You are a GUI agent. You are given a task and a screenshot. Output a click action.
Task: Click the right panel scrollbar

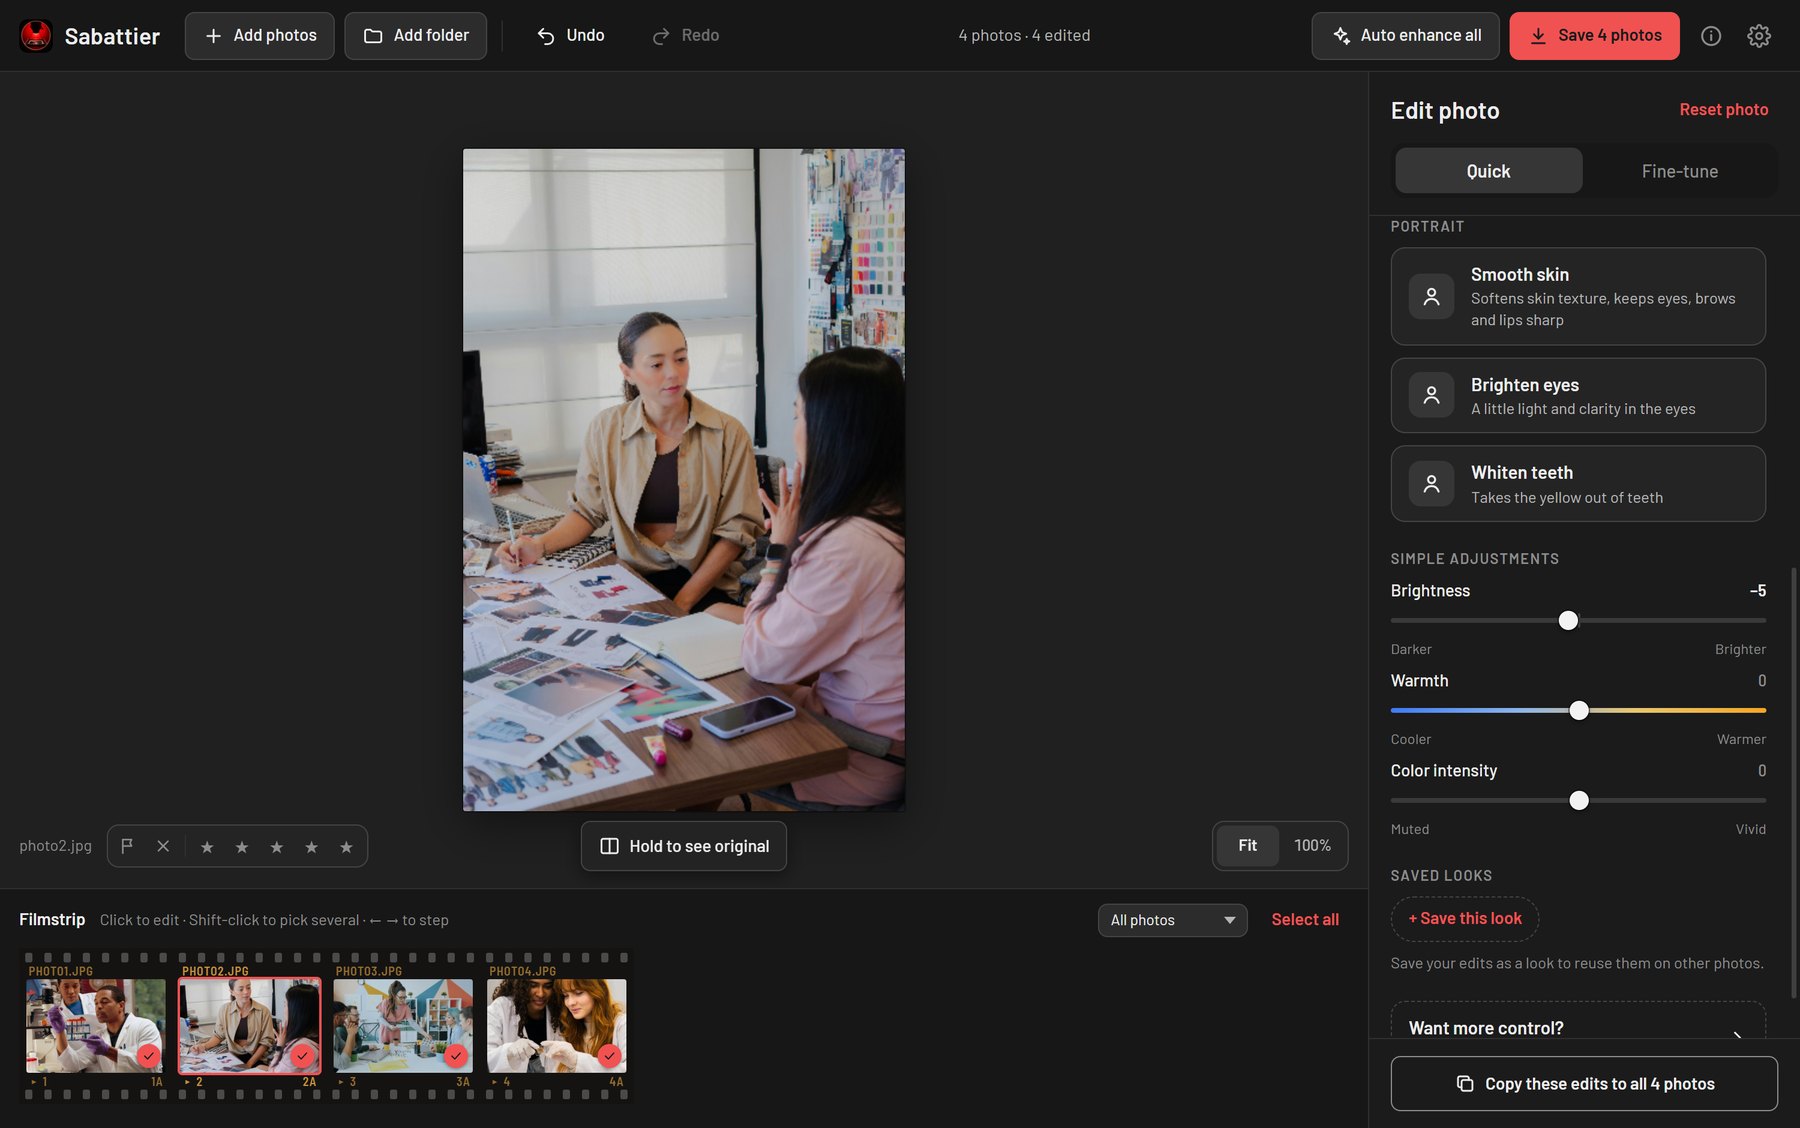coord(1794,783)
